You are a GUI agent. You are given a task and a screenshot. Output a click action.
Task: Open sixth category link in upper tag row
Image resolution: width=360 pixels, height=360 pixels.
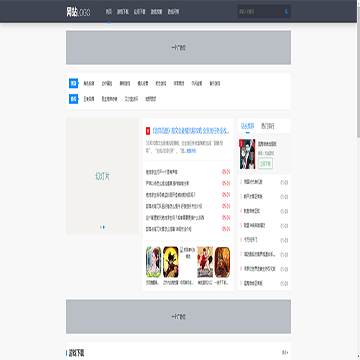pos(179,83)
